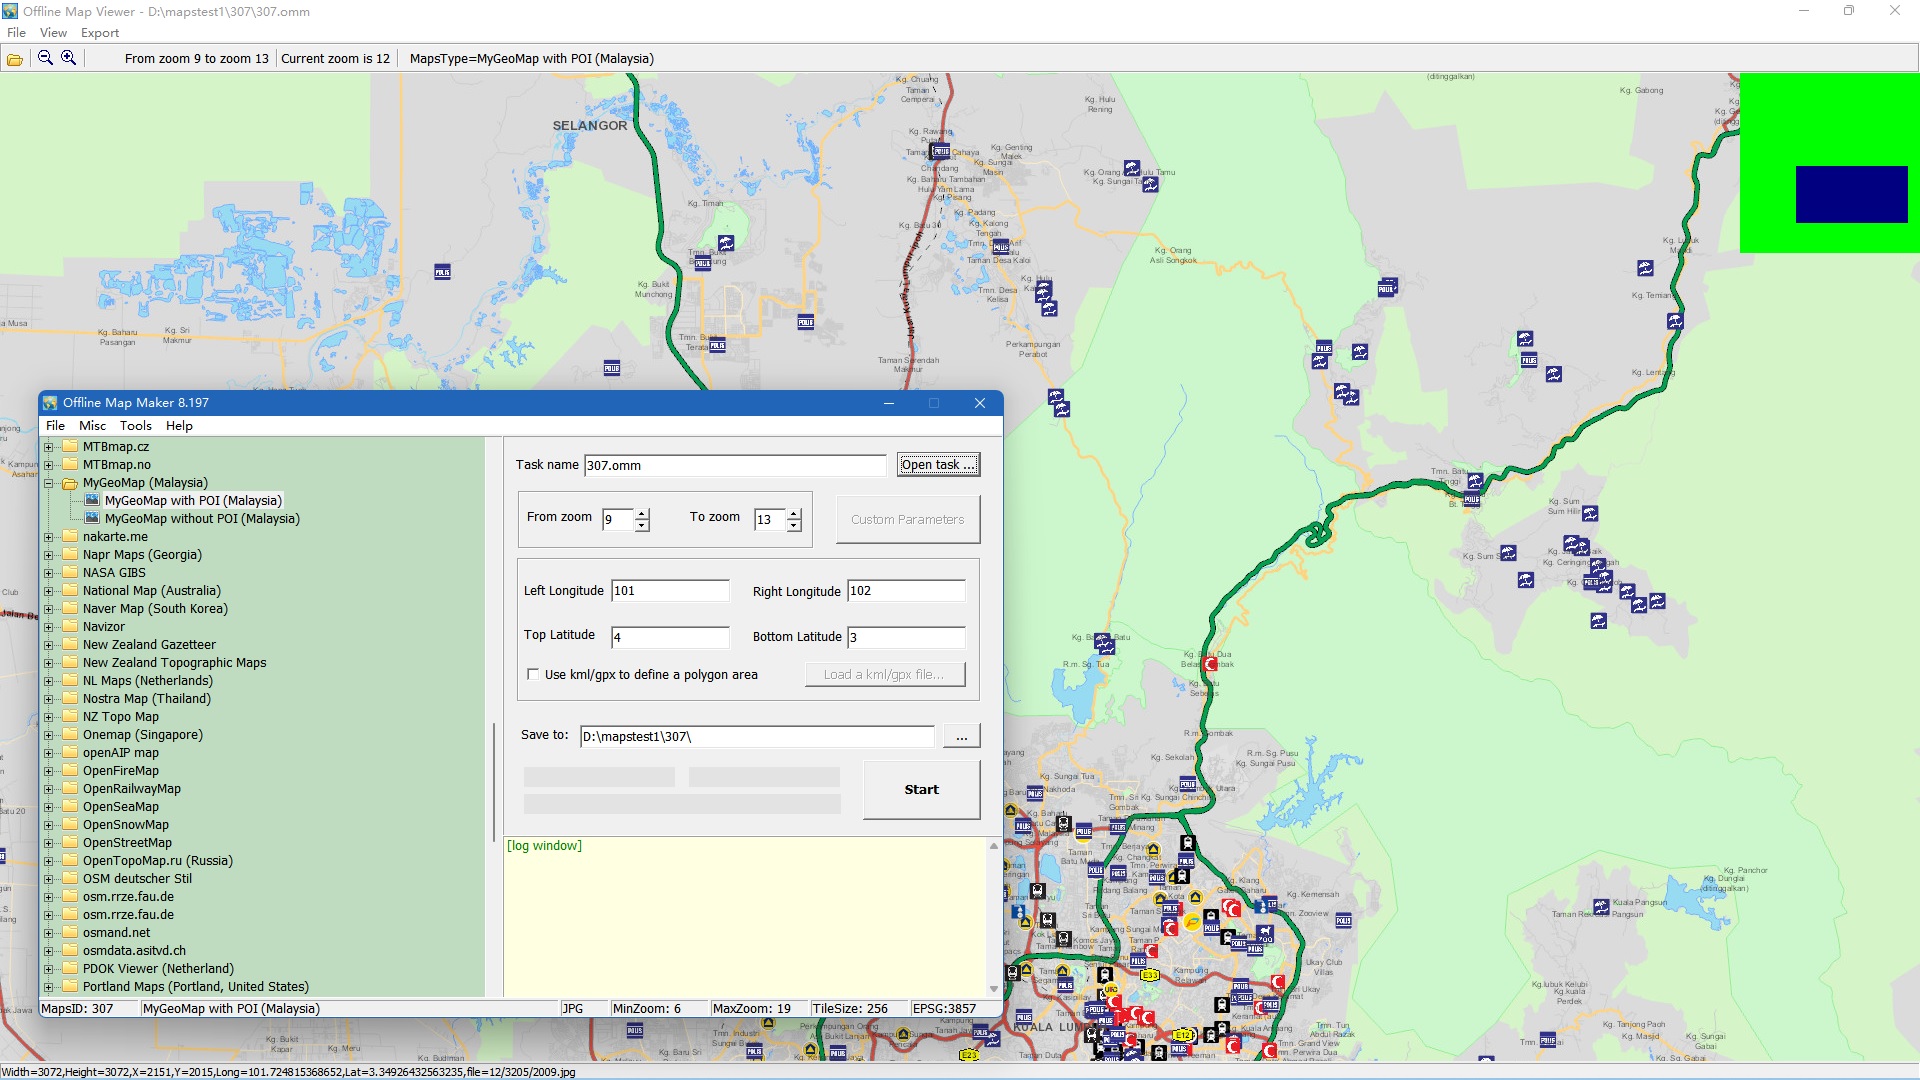This screenshot has width=1920, height=1080.
Task: Click the MyGeoMap with POI map icon
Action: click(x=92, y=500)
